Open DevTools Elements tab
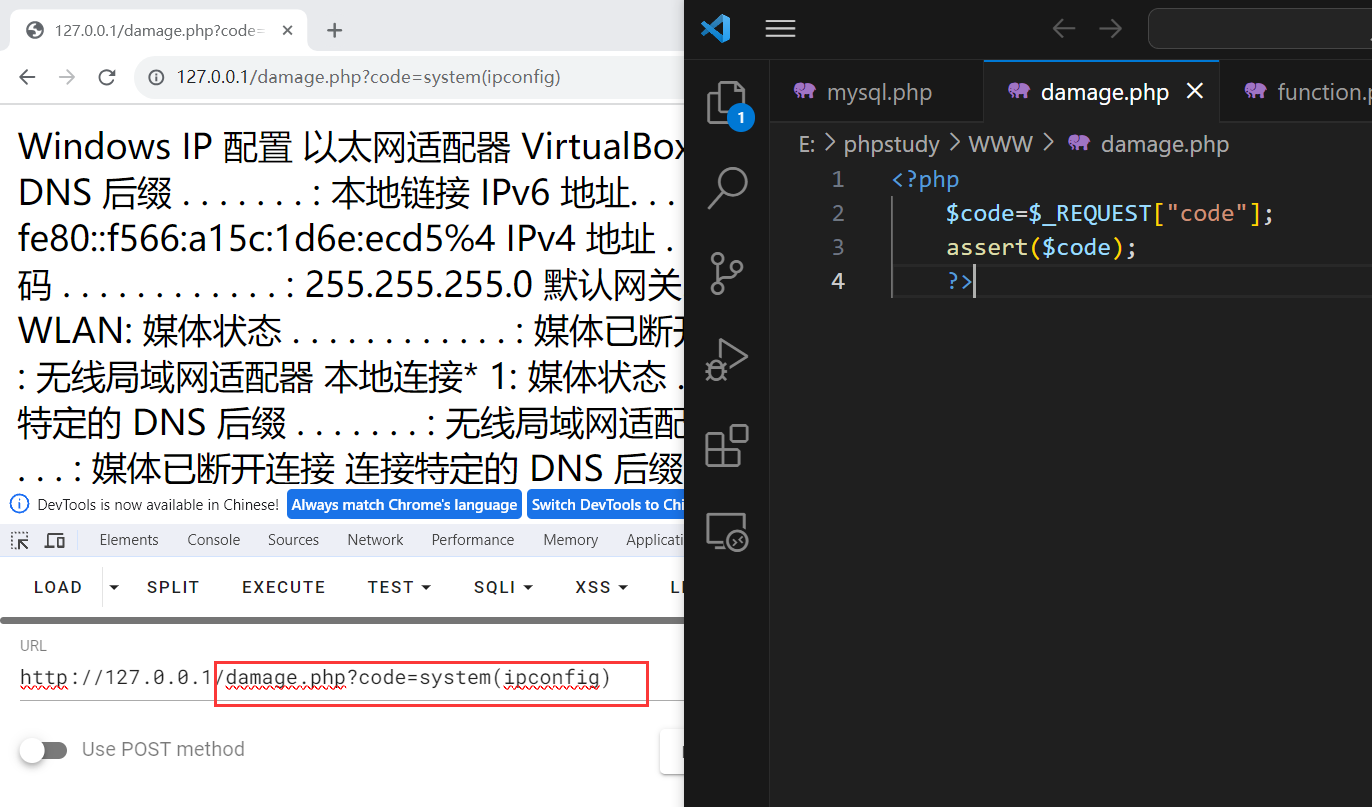 [129, 540]
